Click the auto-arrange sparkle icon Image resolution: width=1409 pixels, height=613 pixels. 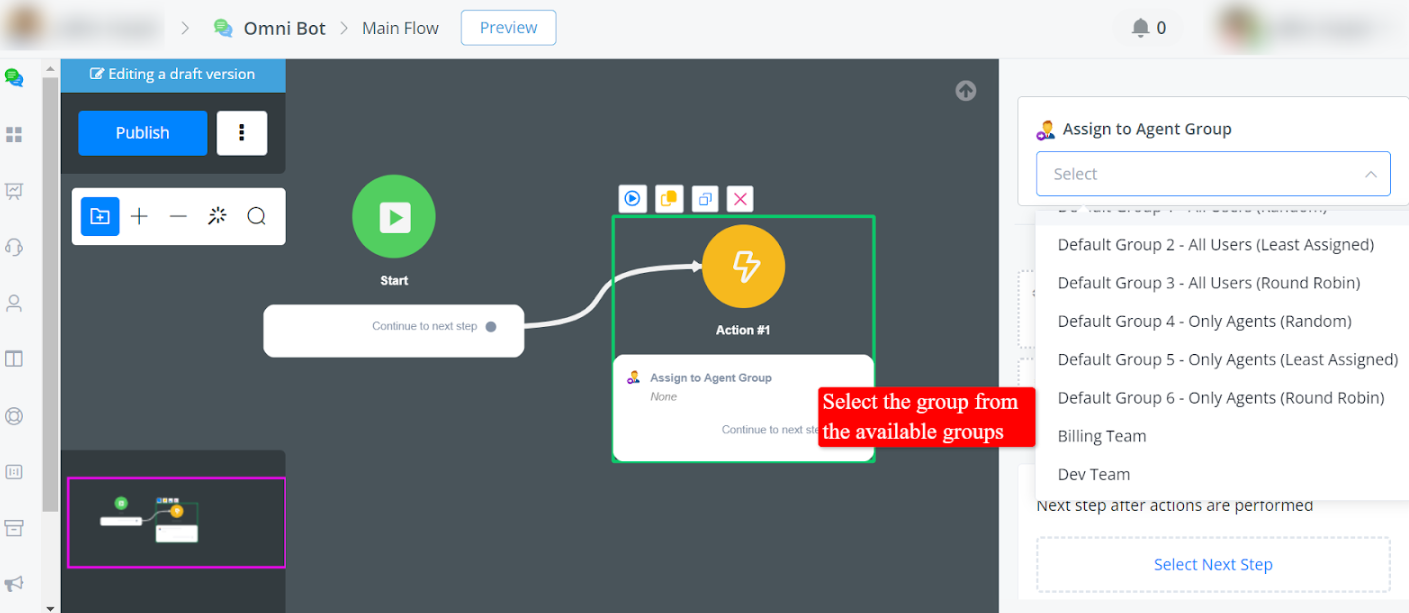click(x=217, y=216)
